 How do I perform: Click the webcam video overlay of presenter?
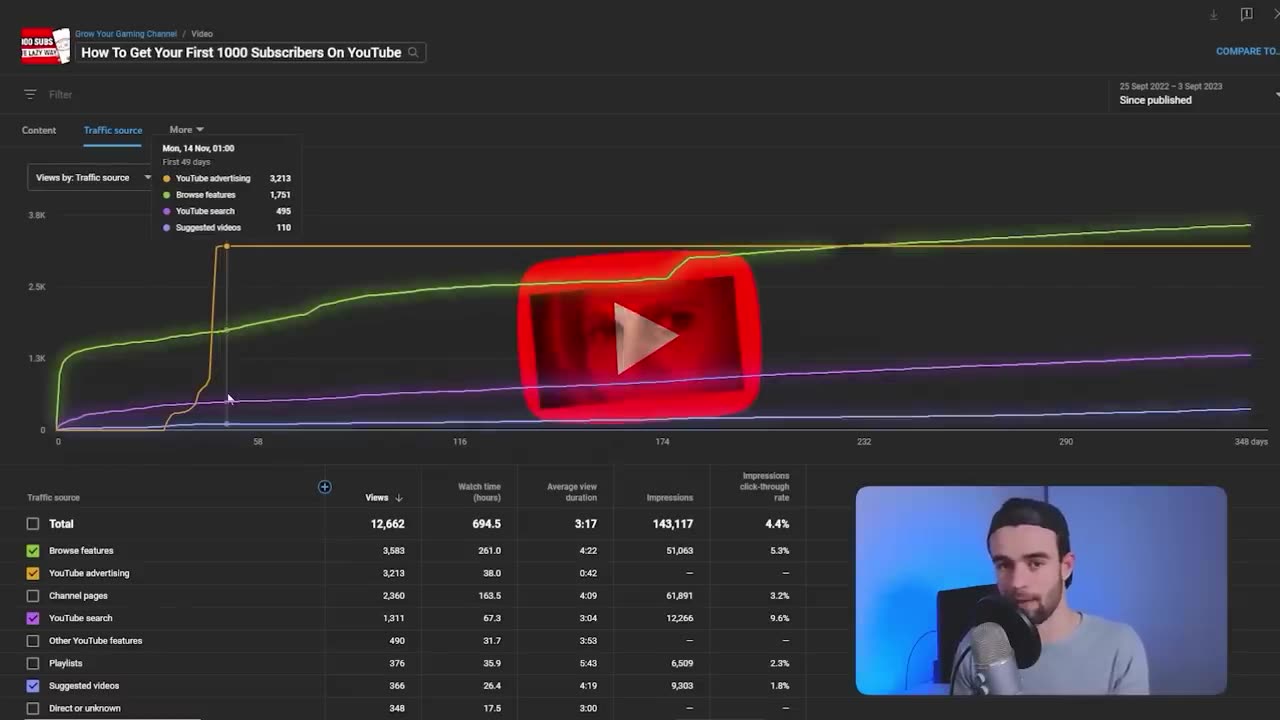click(1041, 590)
